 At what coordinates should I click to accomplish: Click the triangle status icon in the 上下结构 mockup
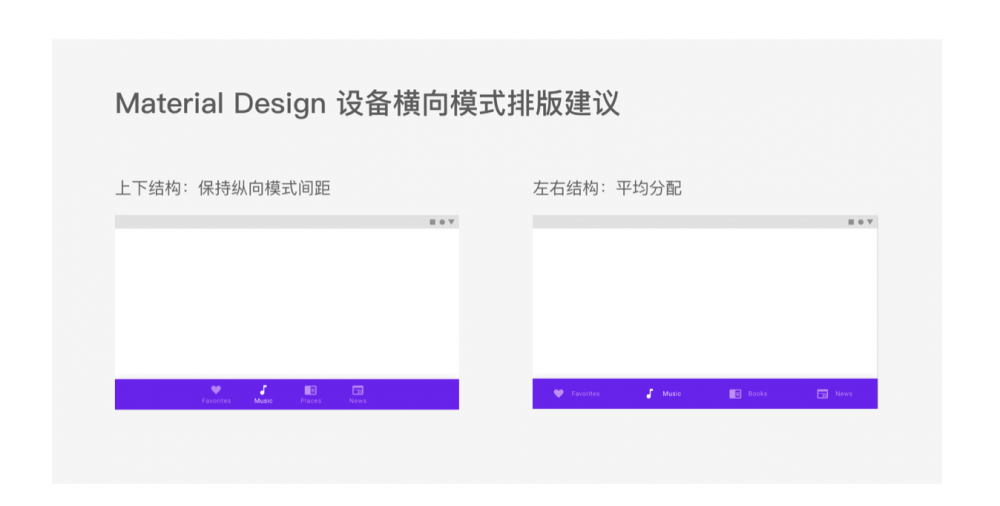(x=452, y=222)
